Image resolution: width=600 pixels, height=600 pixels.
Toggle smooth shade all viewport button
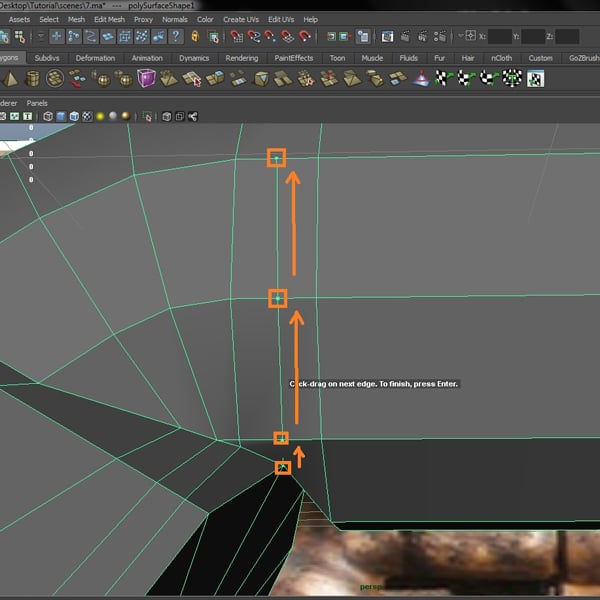coord(61,117)
